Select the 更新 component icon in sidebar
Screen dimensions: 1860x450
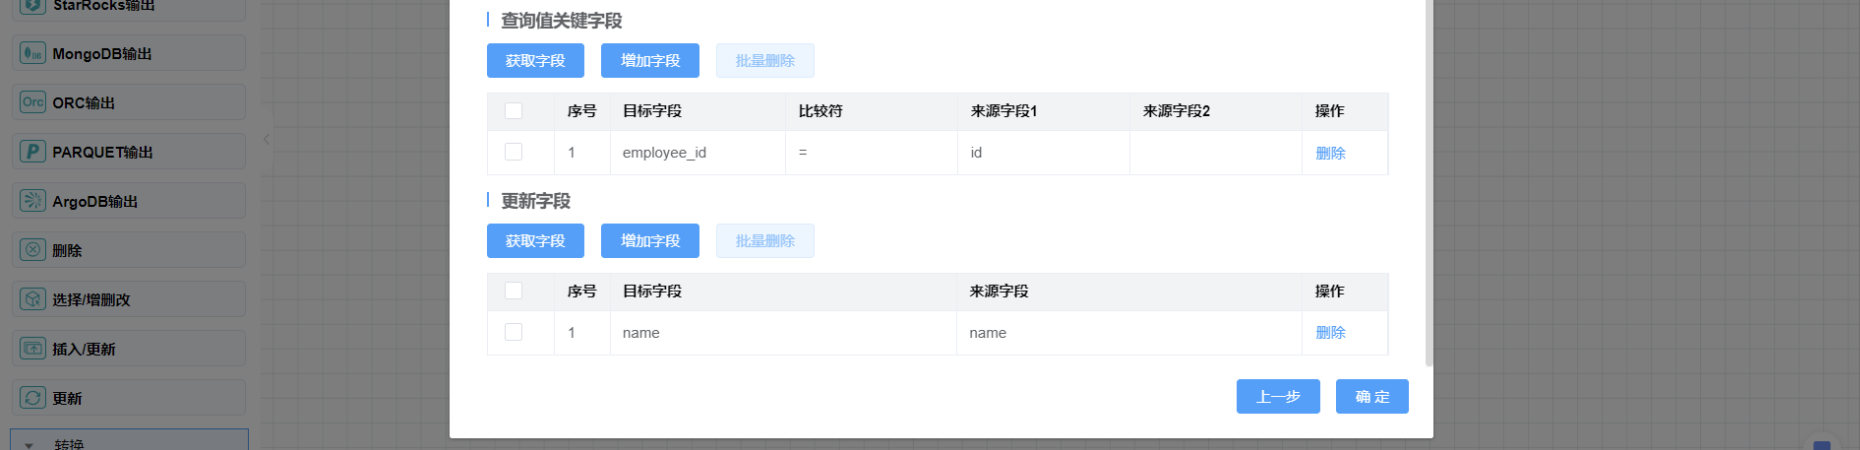(33, 397)
